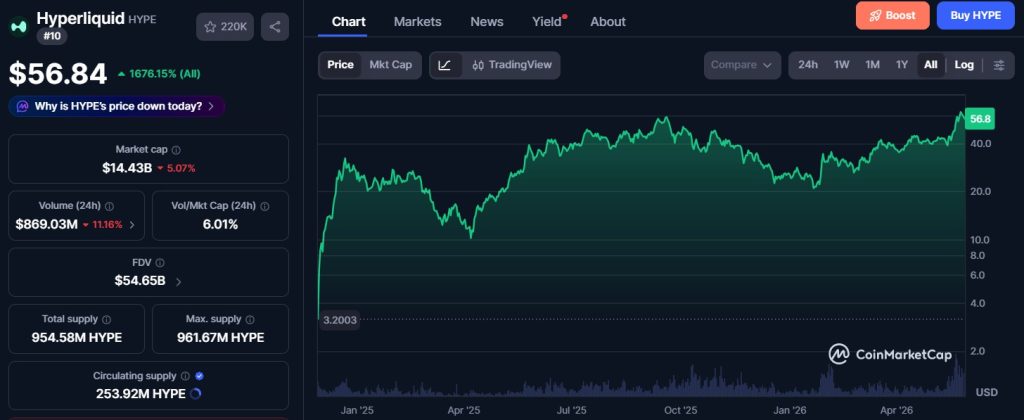Set chart range to 1W
This screenshot has height=420, width=1024.
pos(842,65)
